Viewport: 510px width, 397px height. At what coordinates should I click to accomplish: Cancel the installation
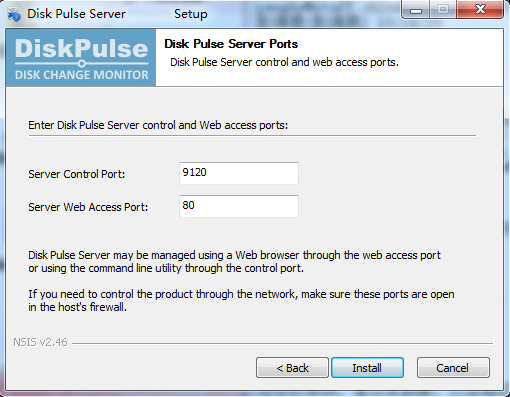[453, 368]
